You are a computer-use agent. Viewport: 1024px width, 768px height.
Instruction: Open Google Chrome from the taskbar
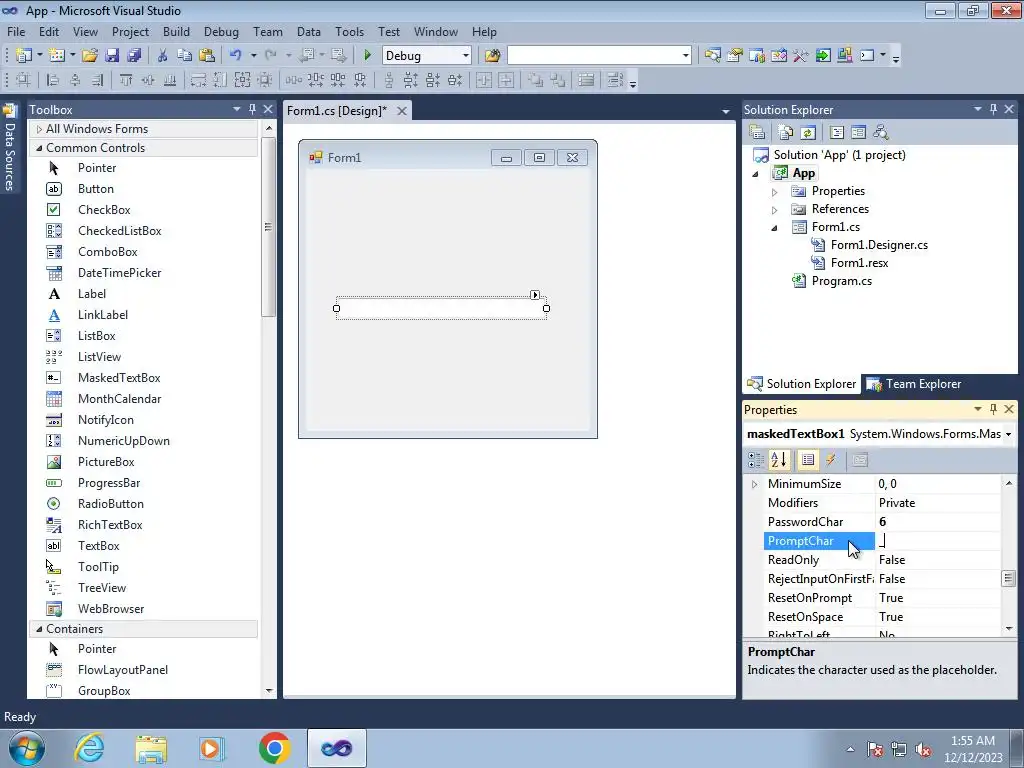[274, 748]
